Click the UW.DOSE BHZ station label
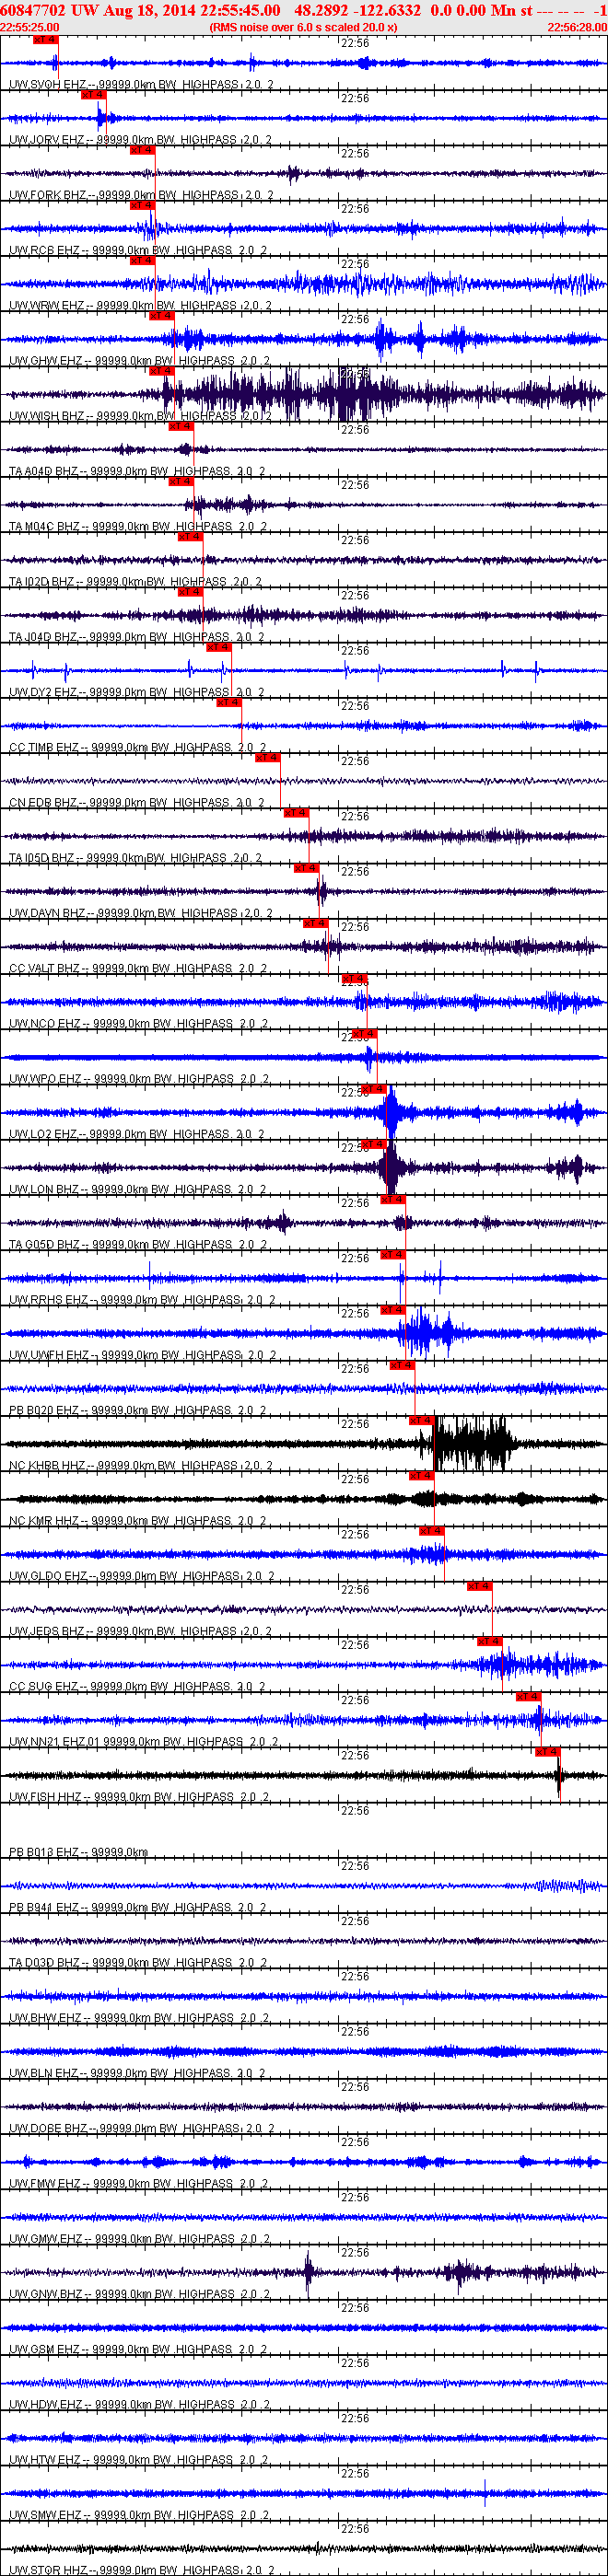 142,2128
